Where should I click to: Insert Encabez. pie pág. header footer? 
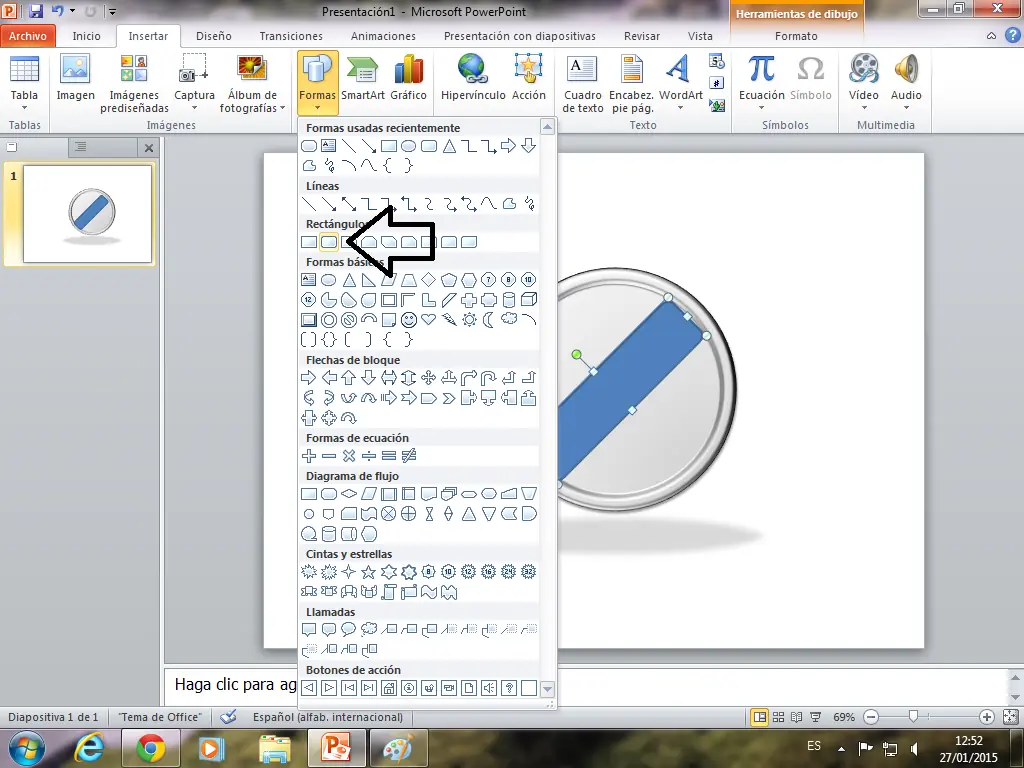tap(632, 83)
